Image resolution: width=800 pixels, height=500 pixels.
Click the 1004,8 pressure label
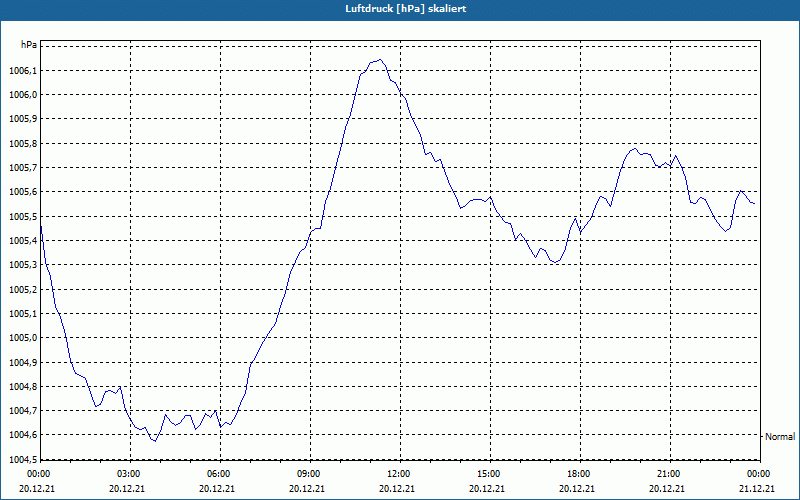point(23,386)
